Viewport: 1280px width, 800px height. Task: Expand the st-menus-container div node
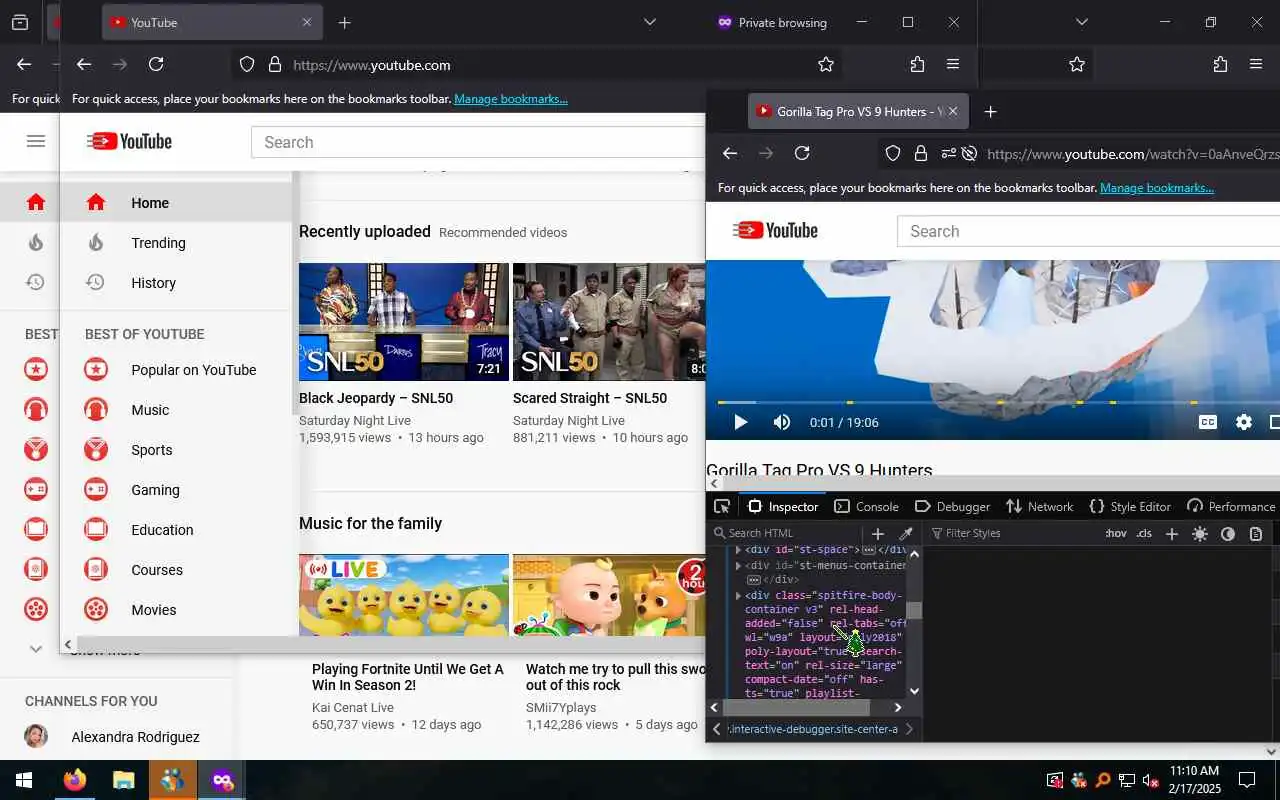coord(738,566)
